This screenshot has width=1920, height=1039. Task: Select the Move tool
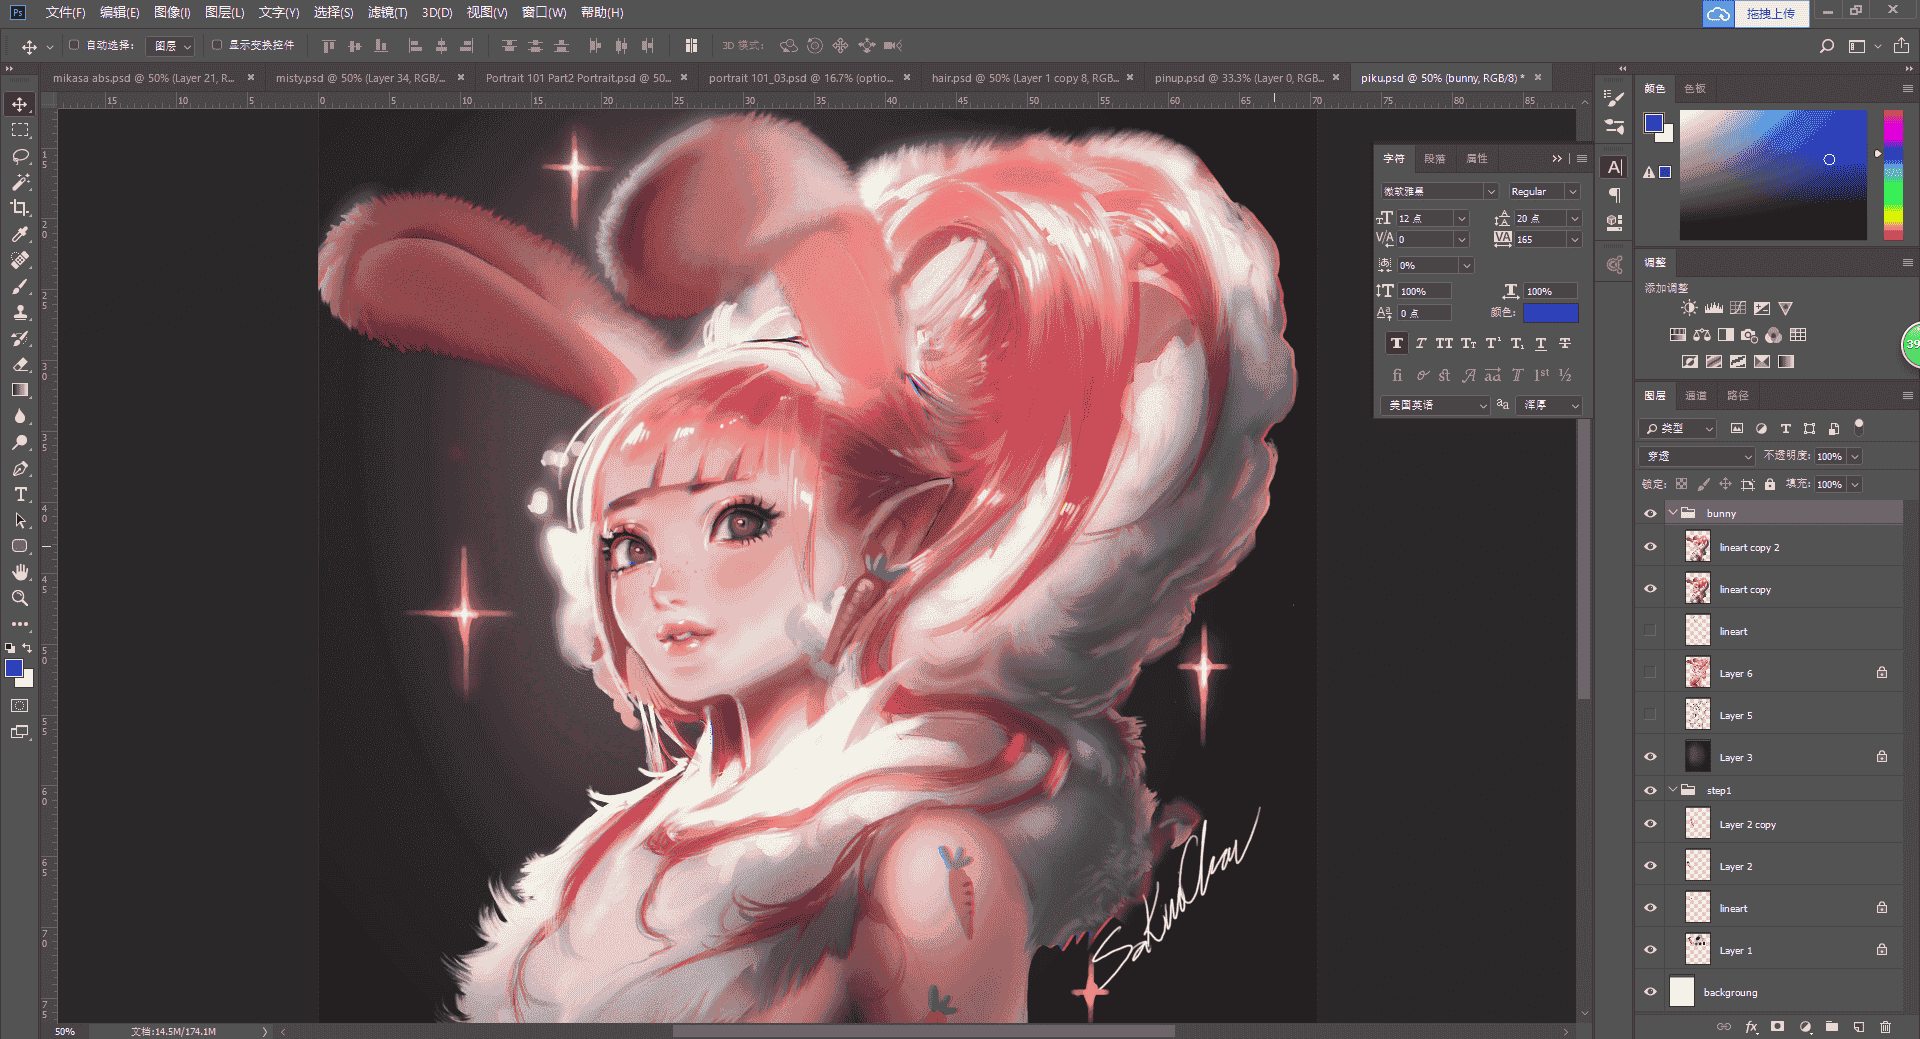20,104
